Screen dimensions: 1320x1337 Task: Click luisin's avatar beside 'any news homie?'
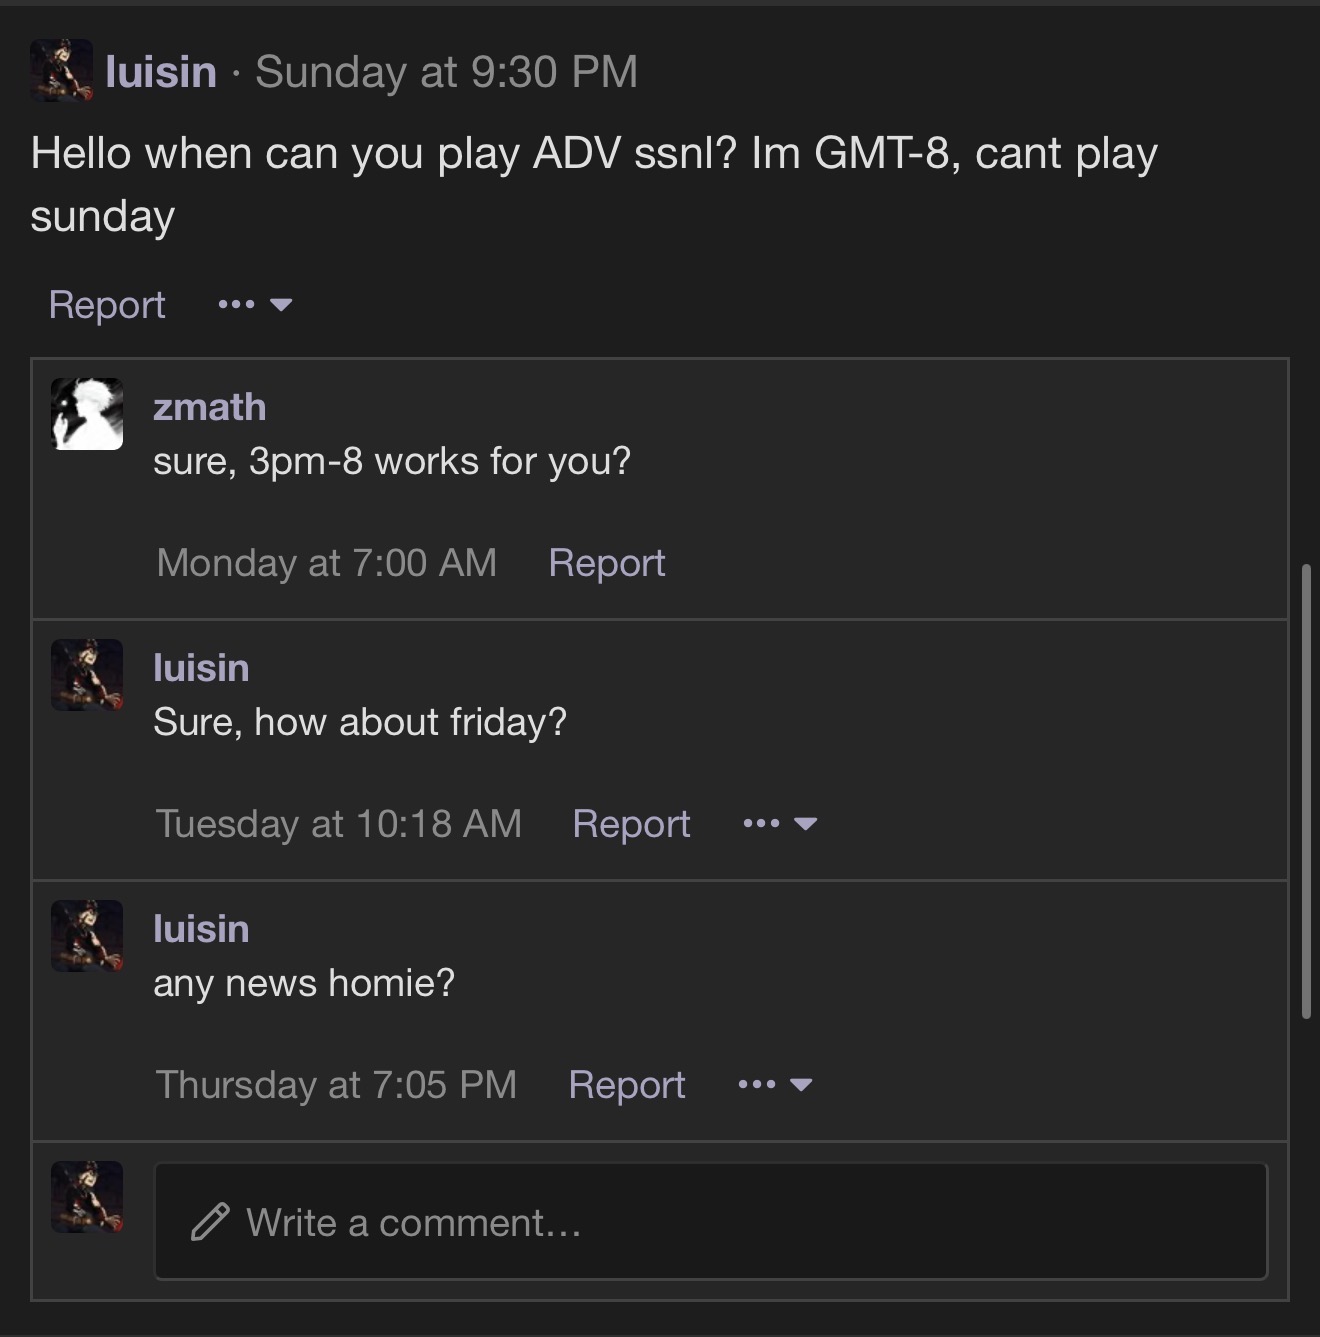(87, 936)
